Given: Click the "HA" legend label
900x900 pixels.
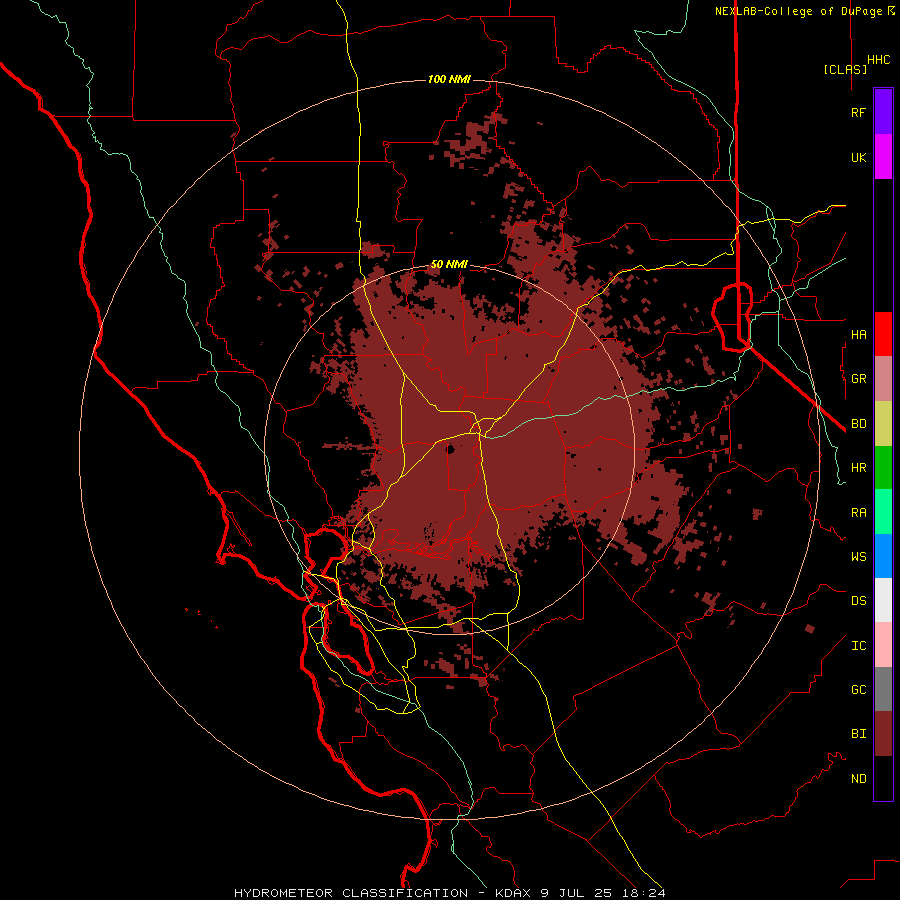Looking at the screenshot, I should click(x=858, y=335).
